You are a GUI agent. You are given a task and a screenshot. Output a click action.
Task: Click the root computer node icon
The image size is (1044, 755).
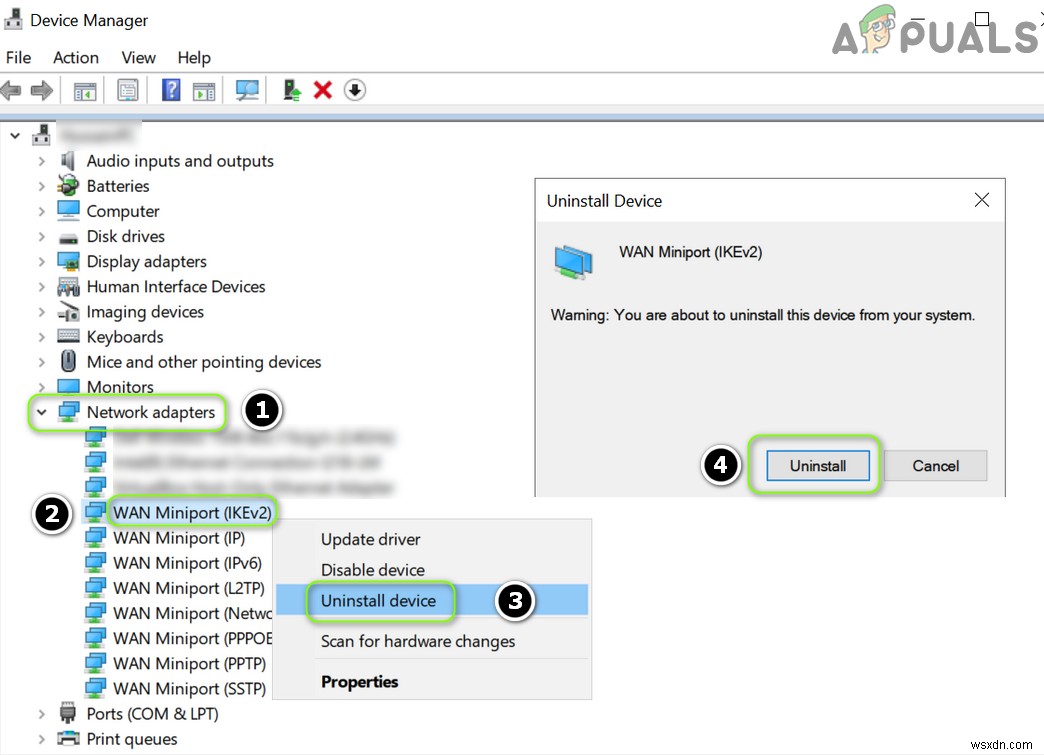tap(41, 135)
